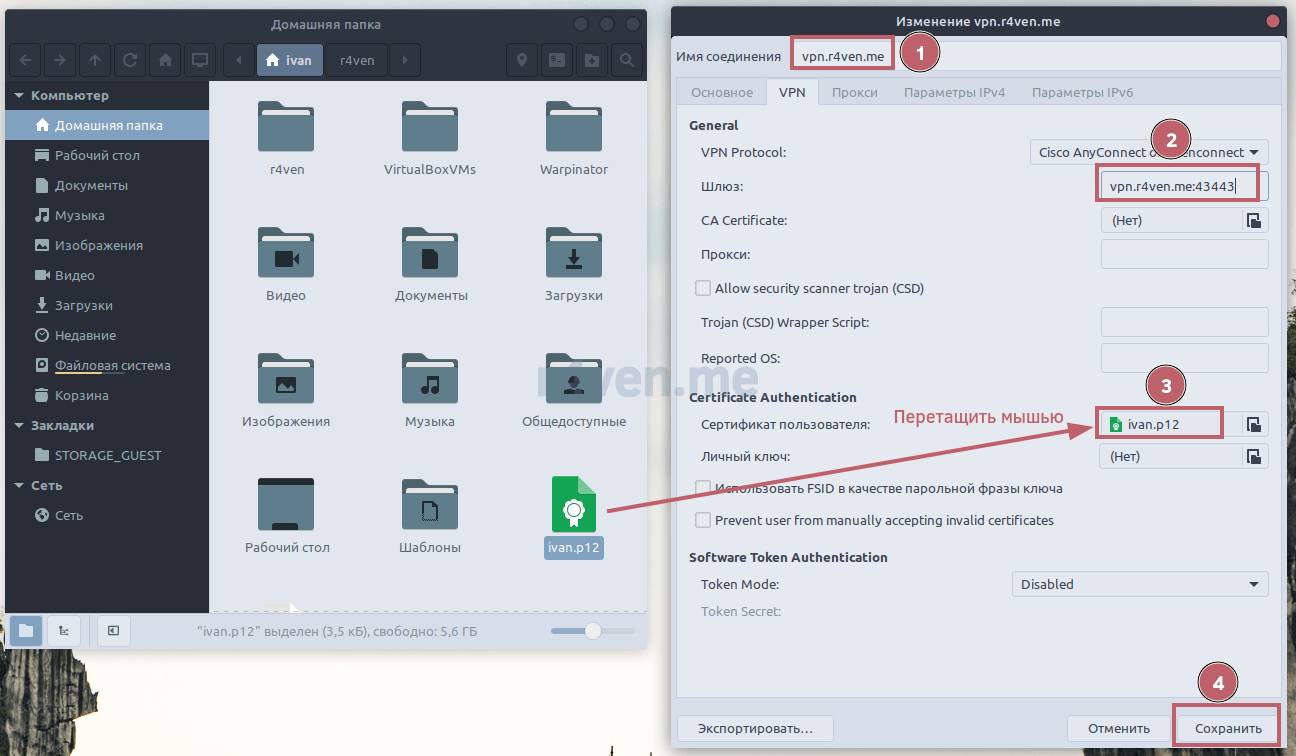Image resolution: width=1296 pixels, height=756 pixels.
Task: Adjust the icon zoom slider in status bar
Action: (x=593, y=631)
